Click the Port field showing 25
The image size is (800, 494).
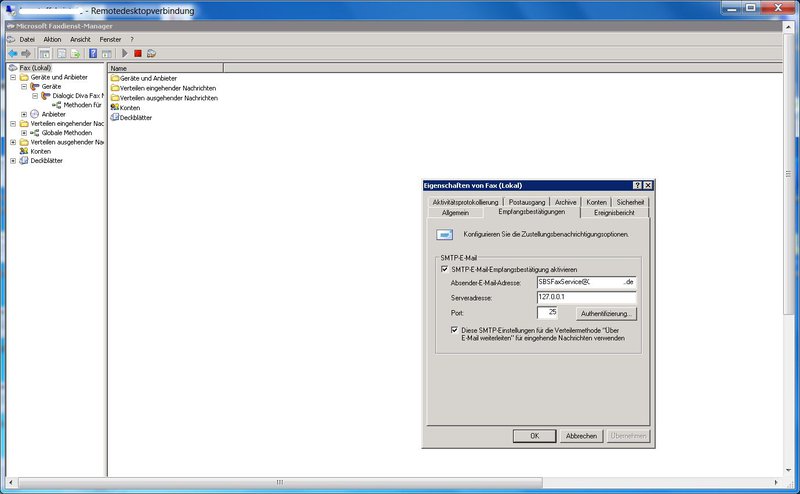547,312
